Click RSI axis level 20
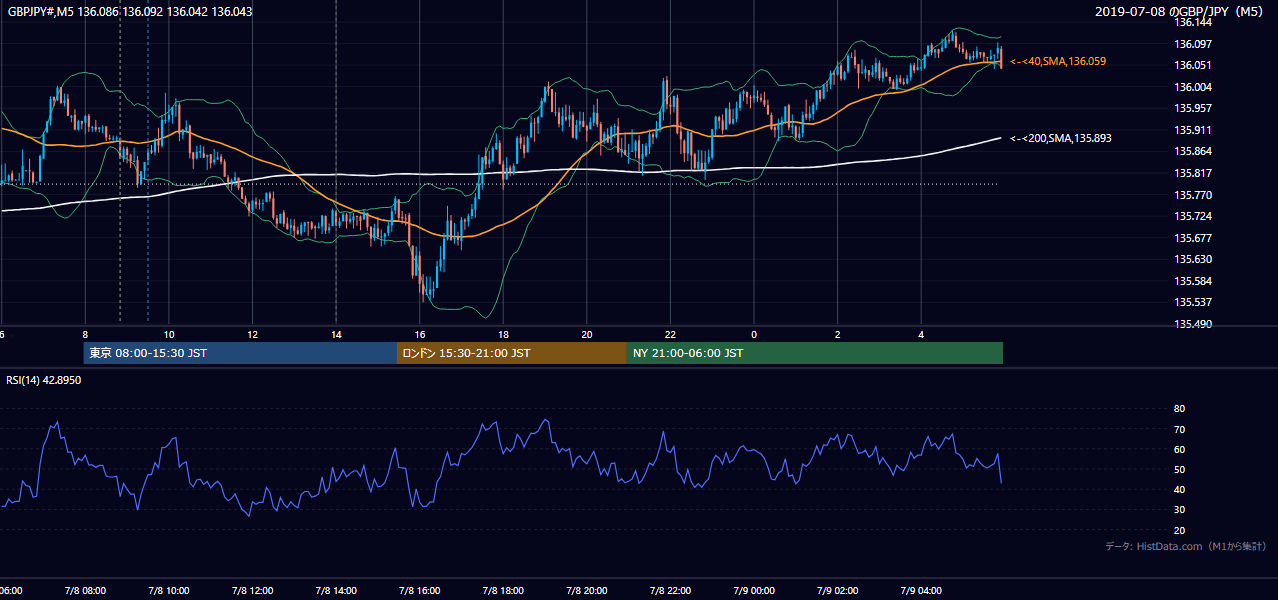 pos(1179,530)
